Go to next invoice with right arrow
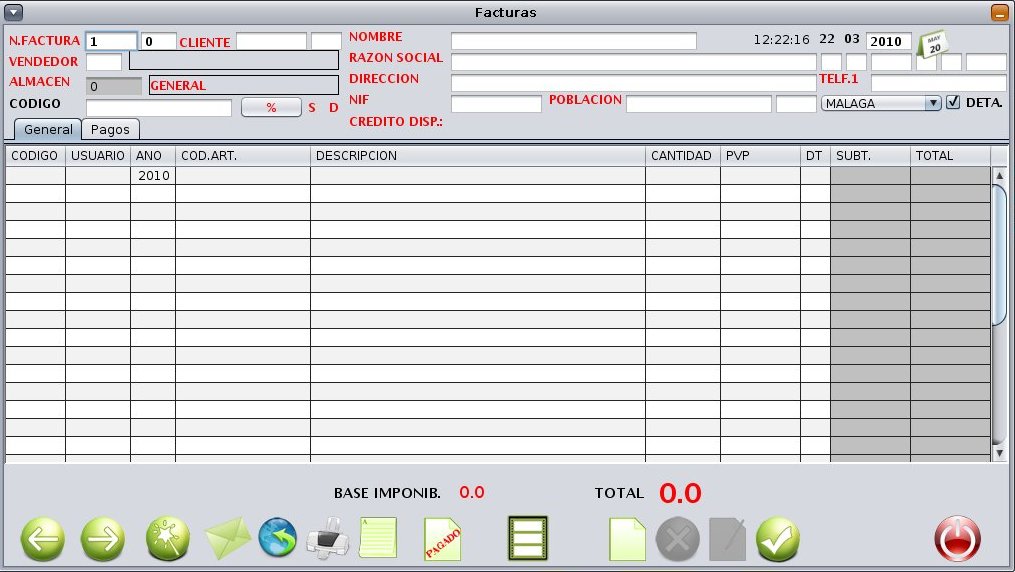 [x=103, y=538]
